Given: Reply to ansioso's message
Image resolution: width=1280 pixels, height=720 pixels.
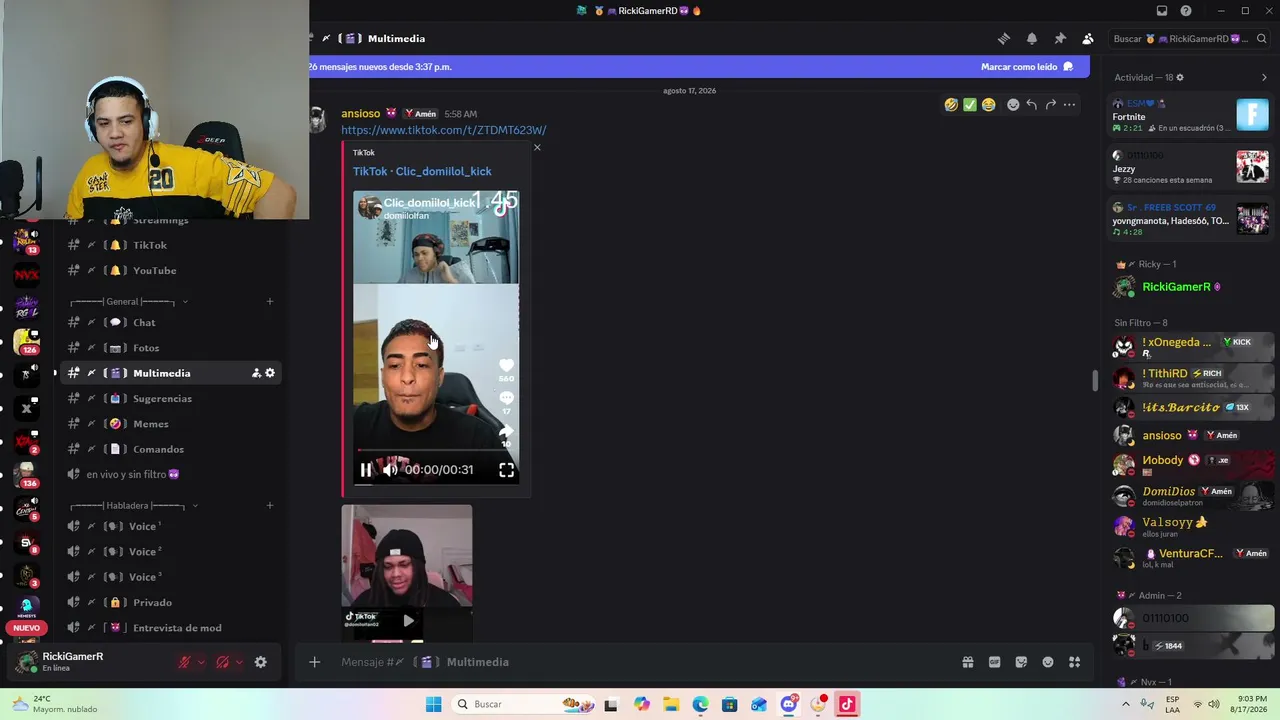Looking at the screenshot, I should click(1032, 105).
